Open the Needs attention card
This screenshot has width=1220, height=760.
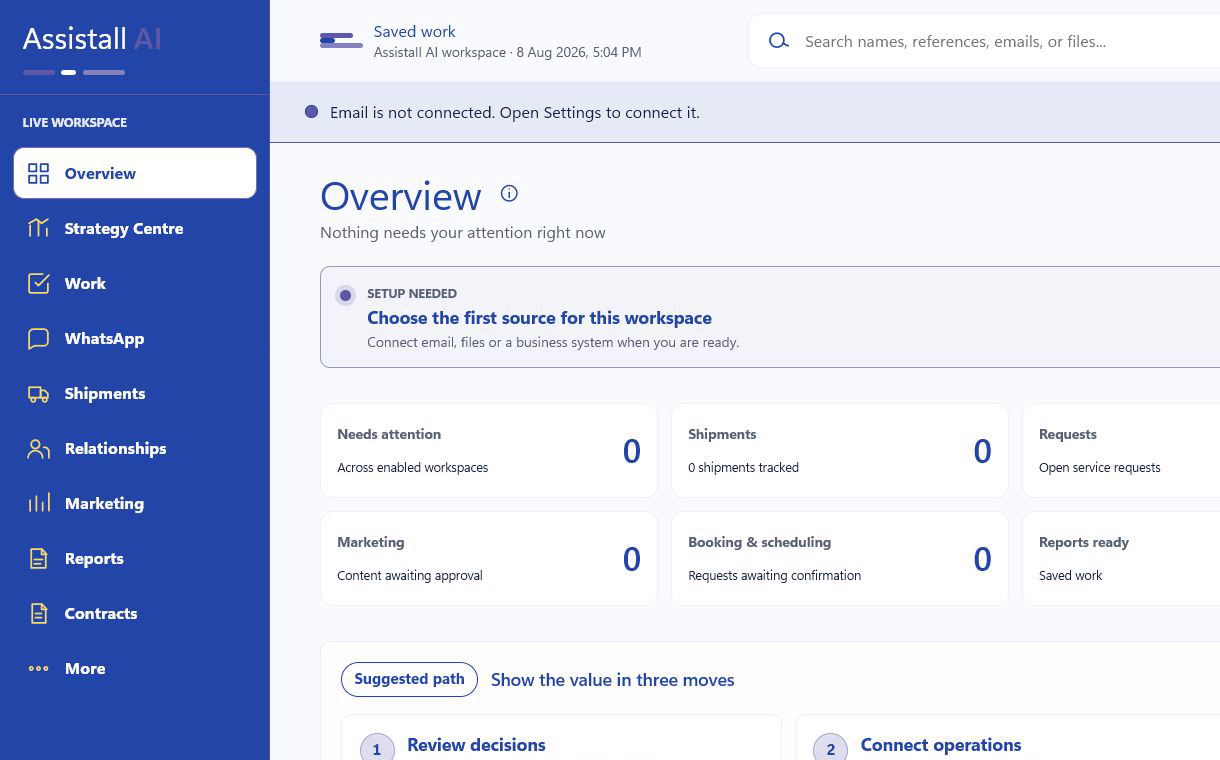[489, 450]
